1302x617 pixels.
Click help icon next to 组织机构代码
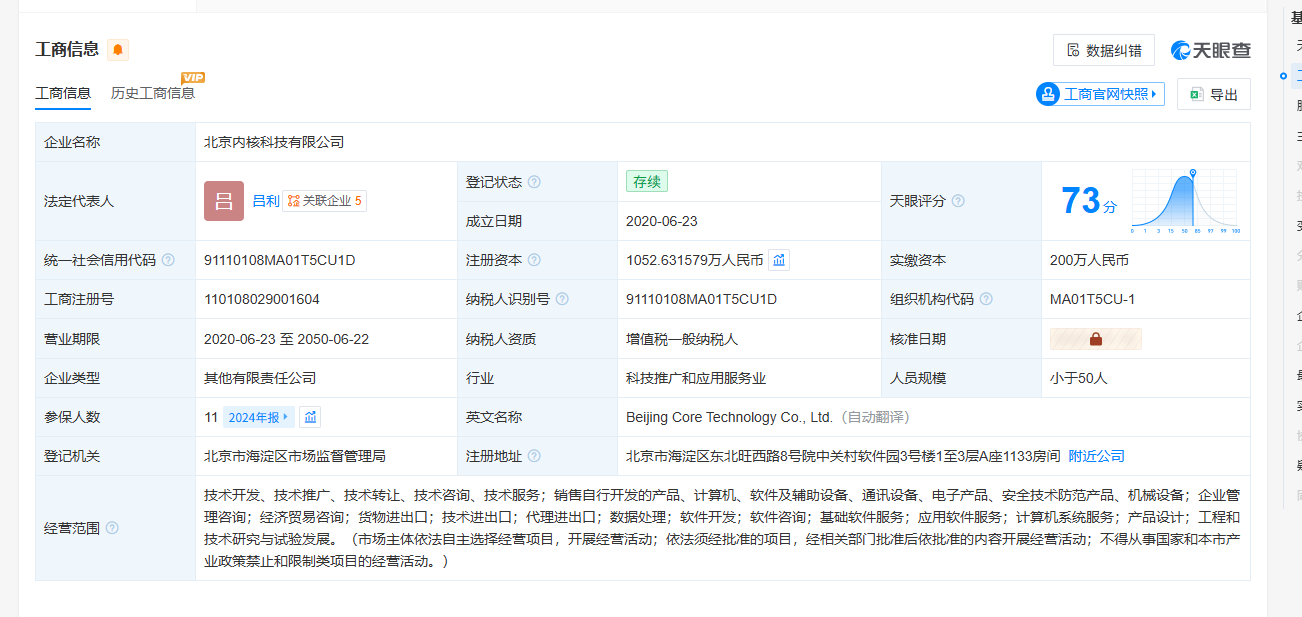pos(986,299)
